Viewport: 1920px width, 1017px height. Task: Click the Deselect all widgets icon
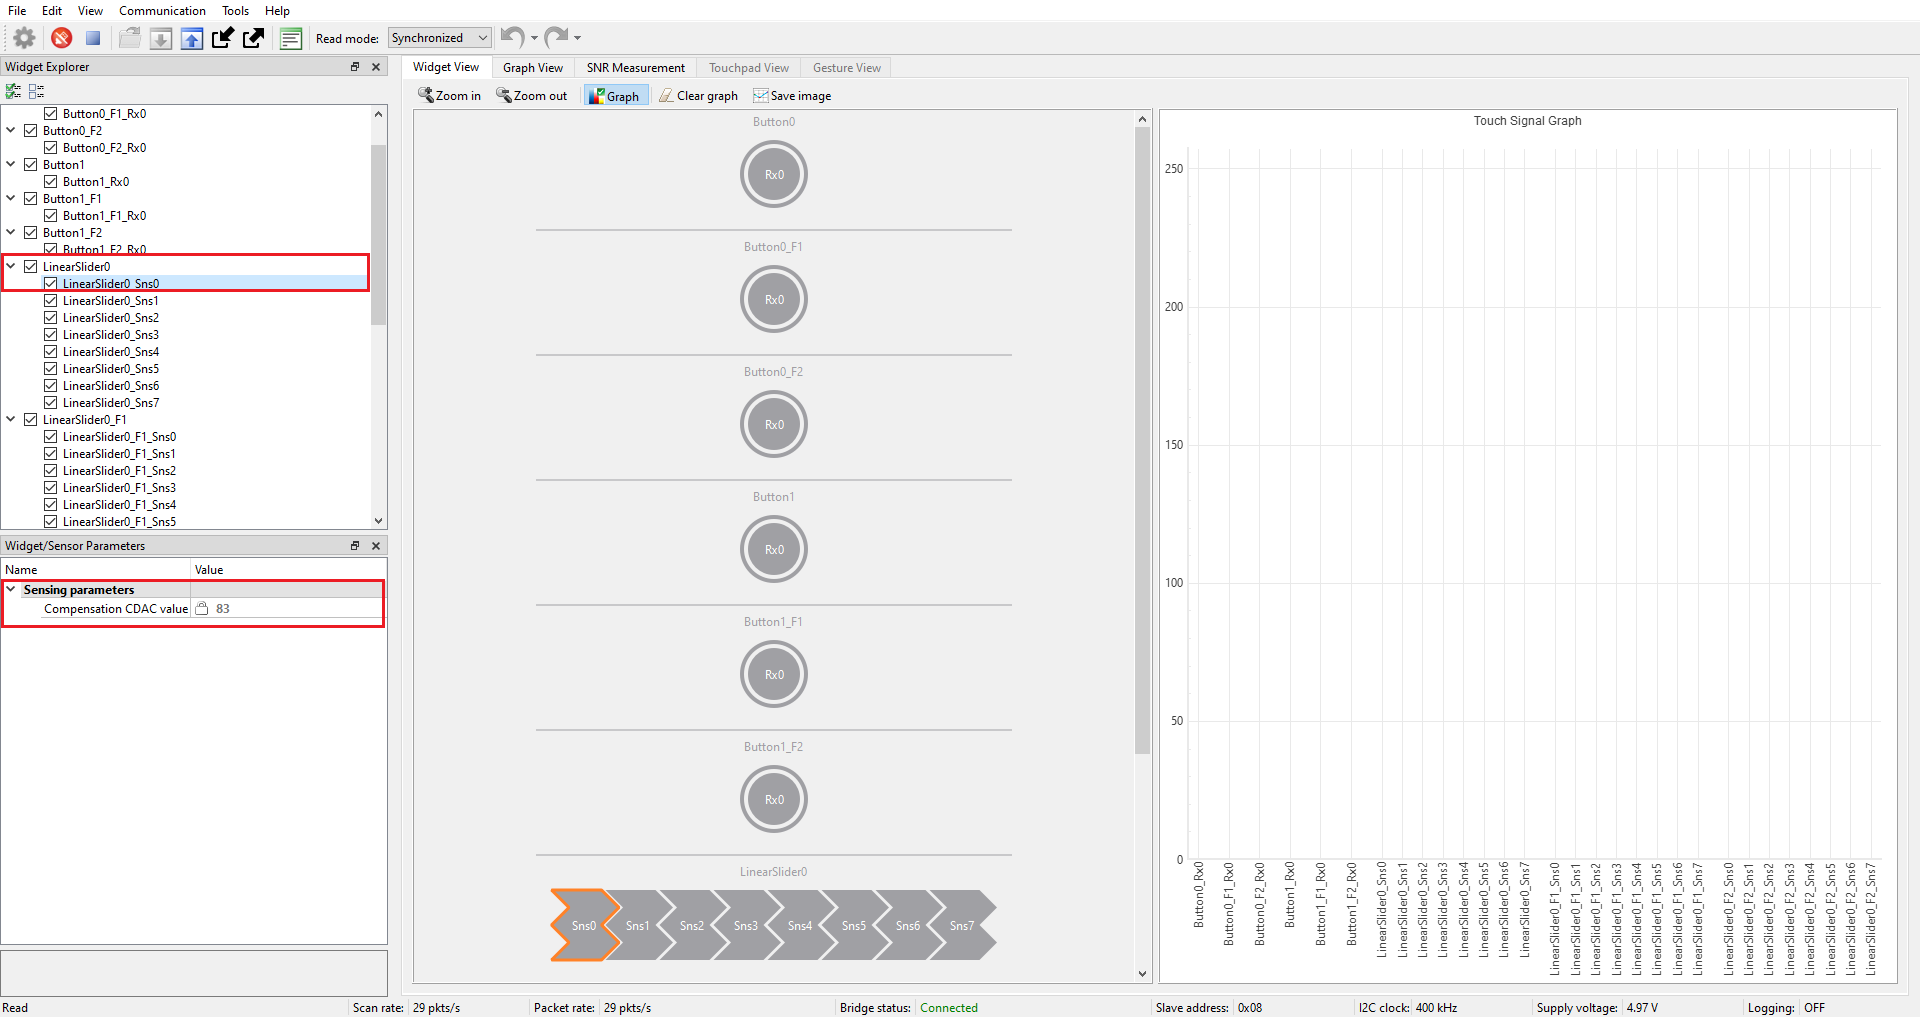(36, 91)
